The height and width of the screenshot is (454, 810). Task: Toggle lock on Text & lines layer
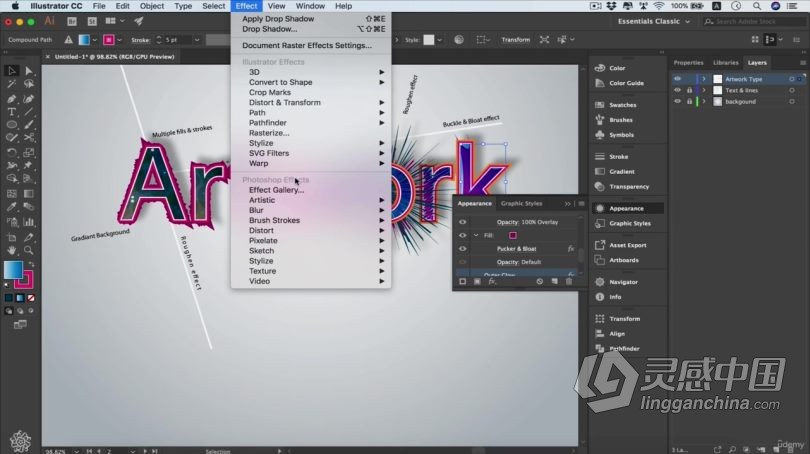[x=689, y=90]
